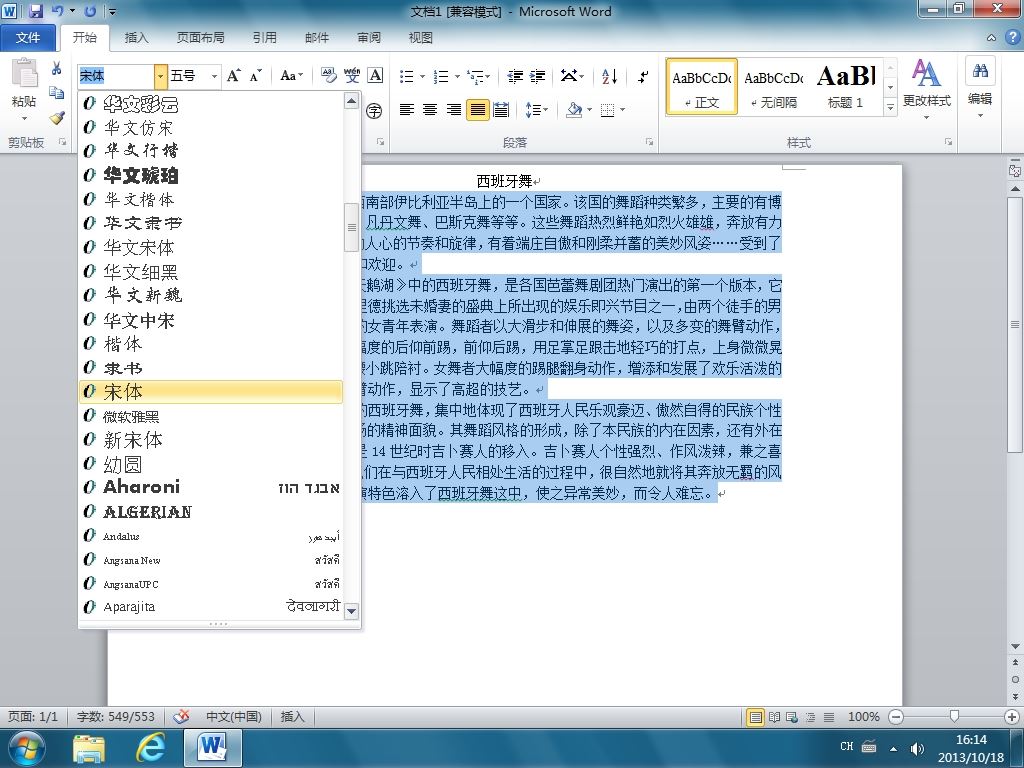Toggle Distributed alignment button
The width and height of the screenshot is (1024, 768).
tap(501, 110)
